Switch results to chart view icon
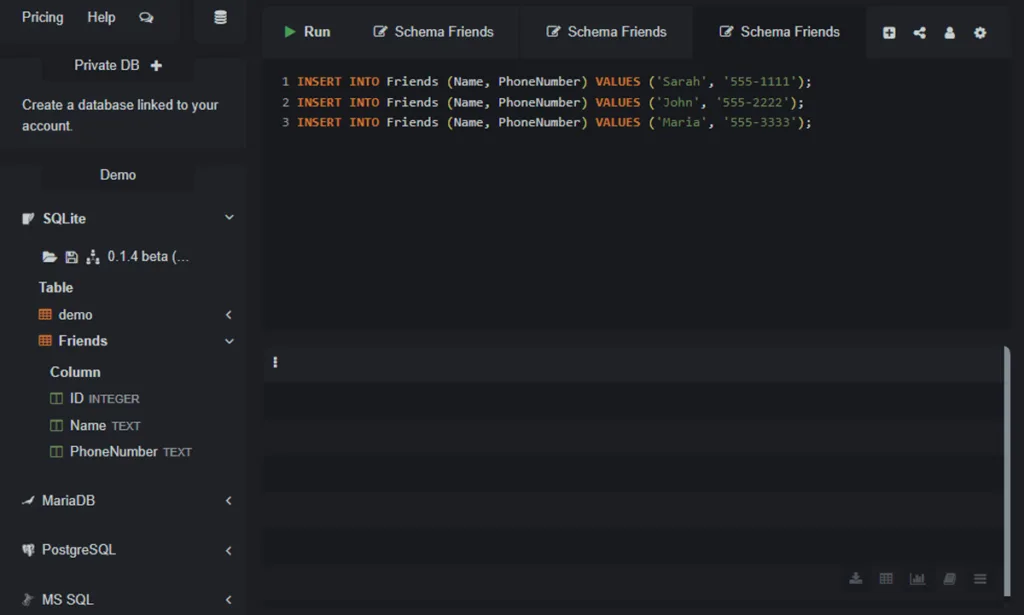Viewport: 1024px width, 615px height. 917,578
